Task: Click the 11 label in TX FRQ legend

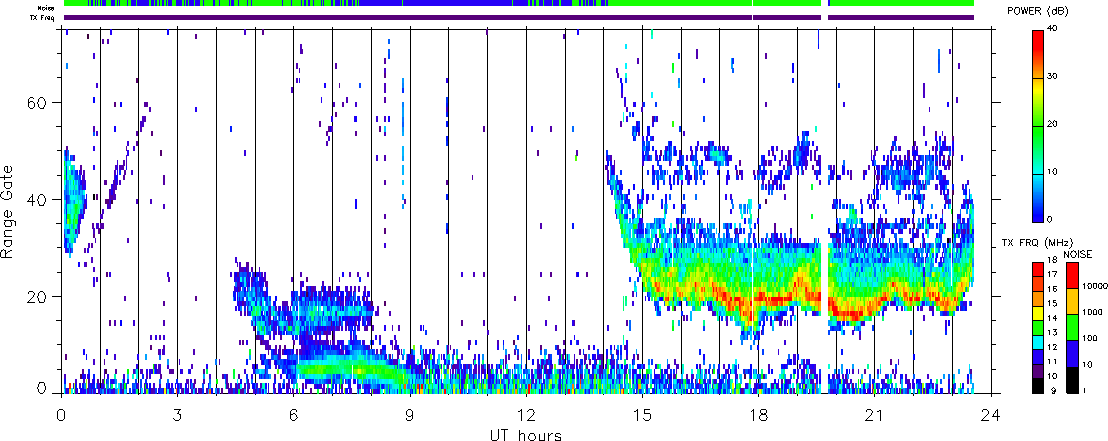Action: (x=1052, y=361)
